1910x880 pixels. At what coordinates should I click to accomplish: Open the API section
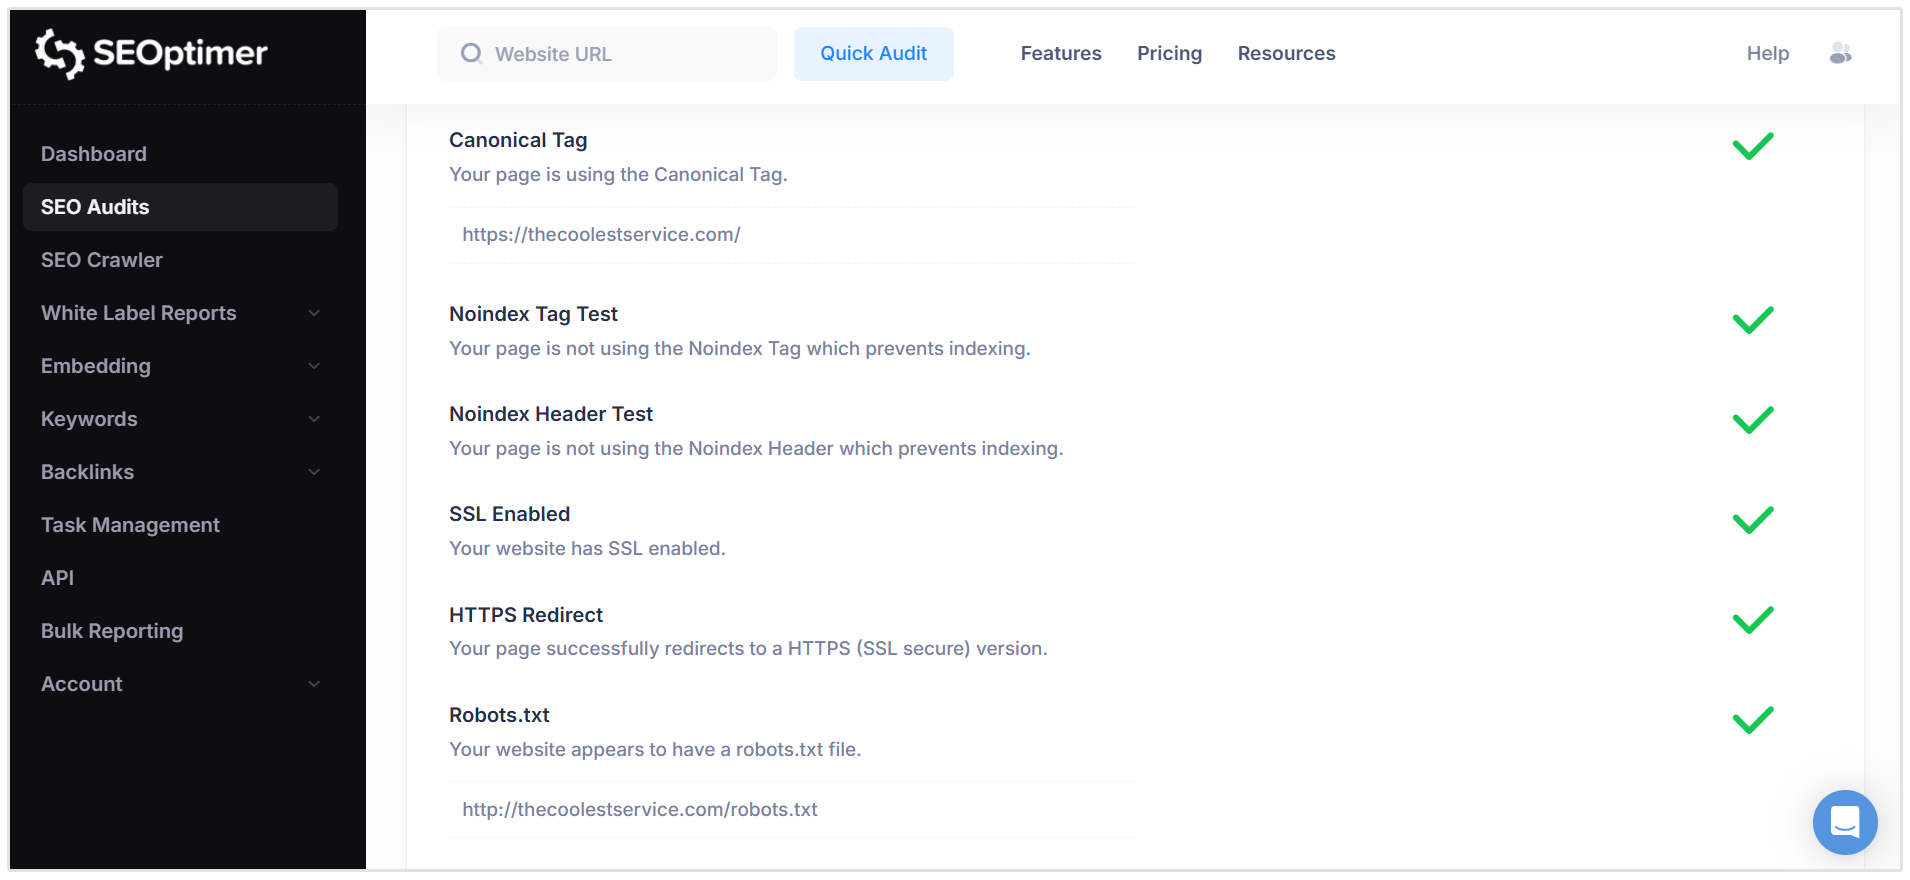click(57, 578)
